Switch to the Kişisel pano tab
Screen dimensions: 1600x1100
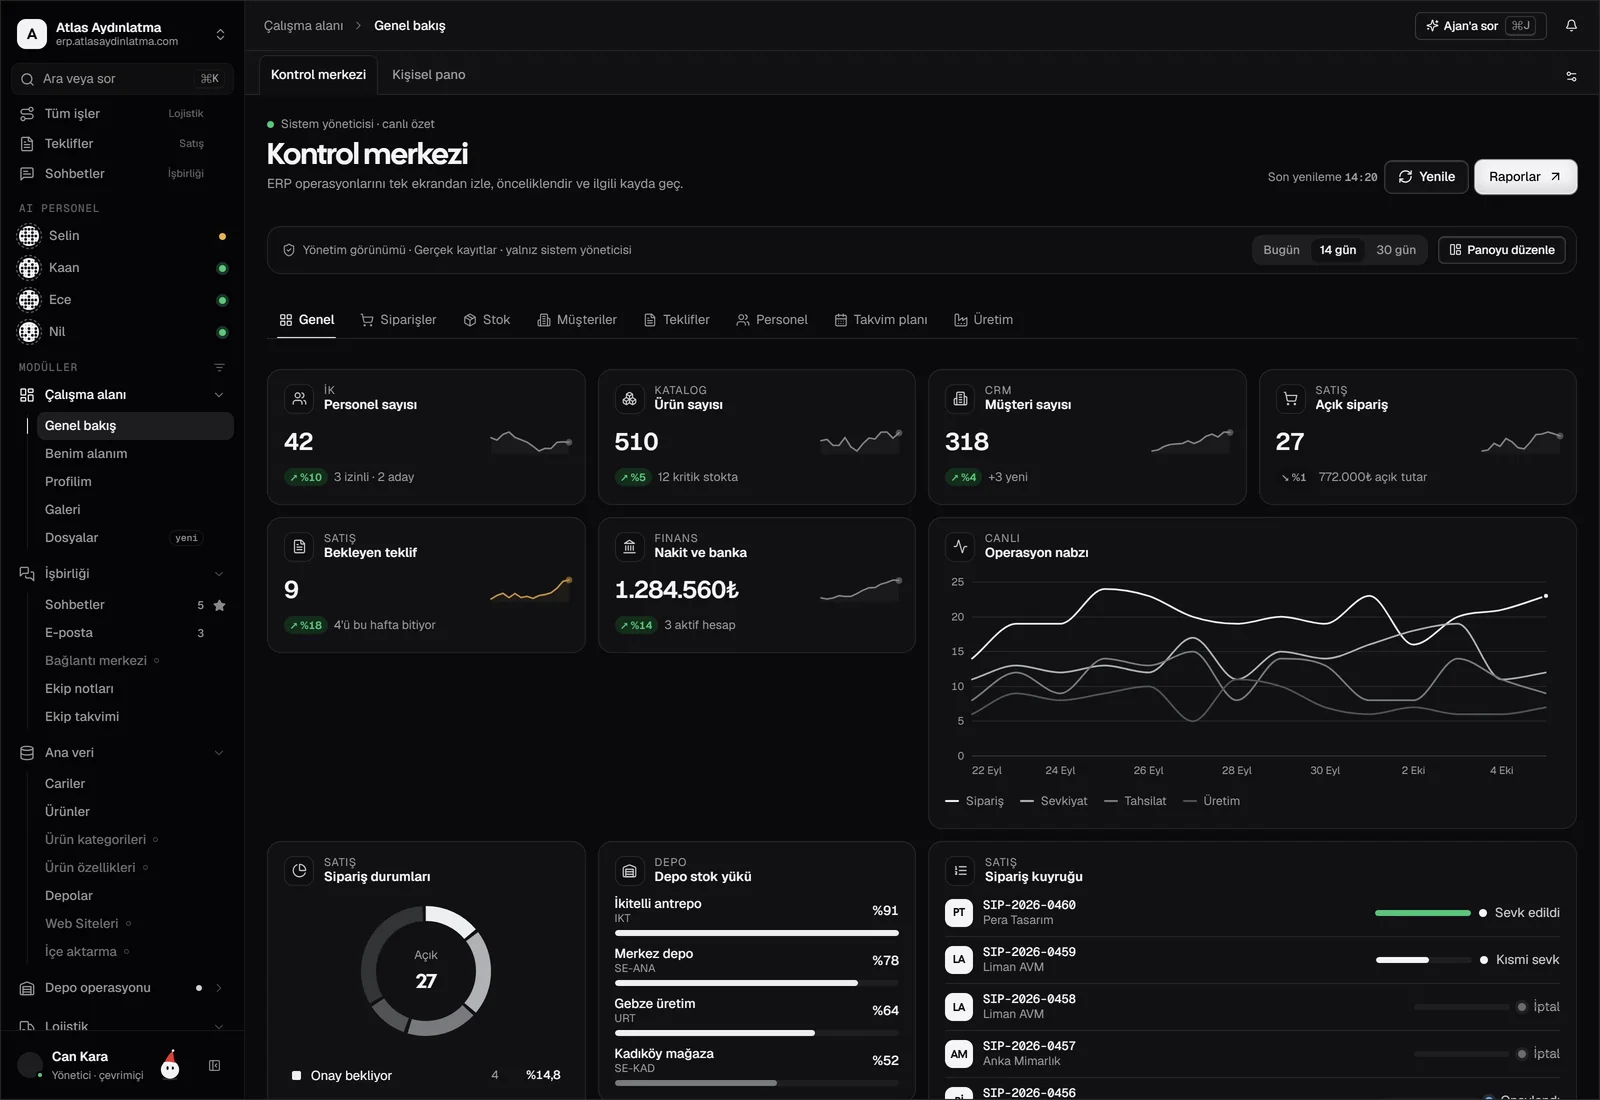[428, 75]
